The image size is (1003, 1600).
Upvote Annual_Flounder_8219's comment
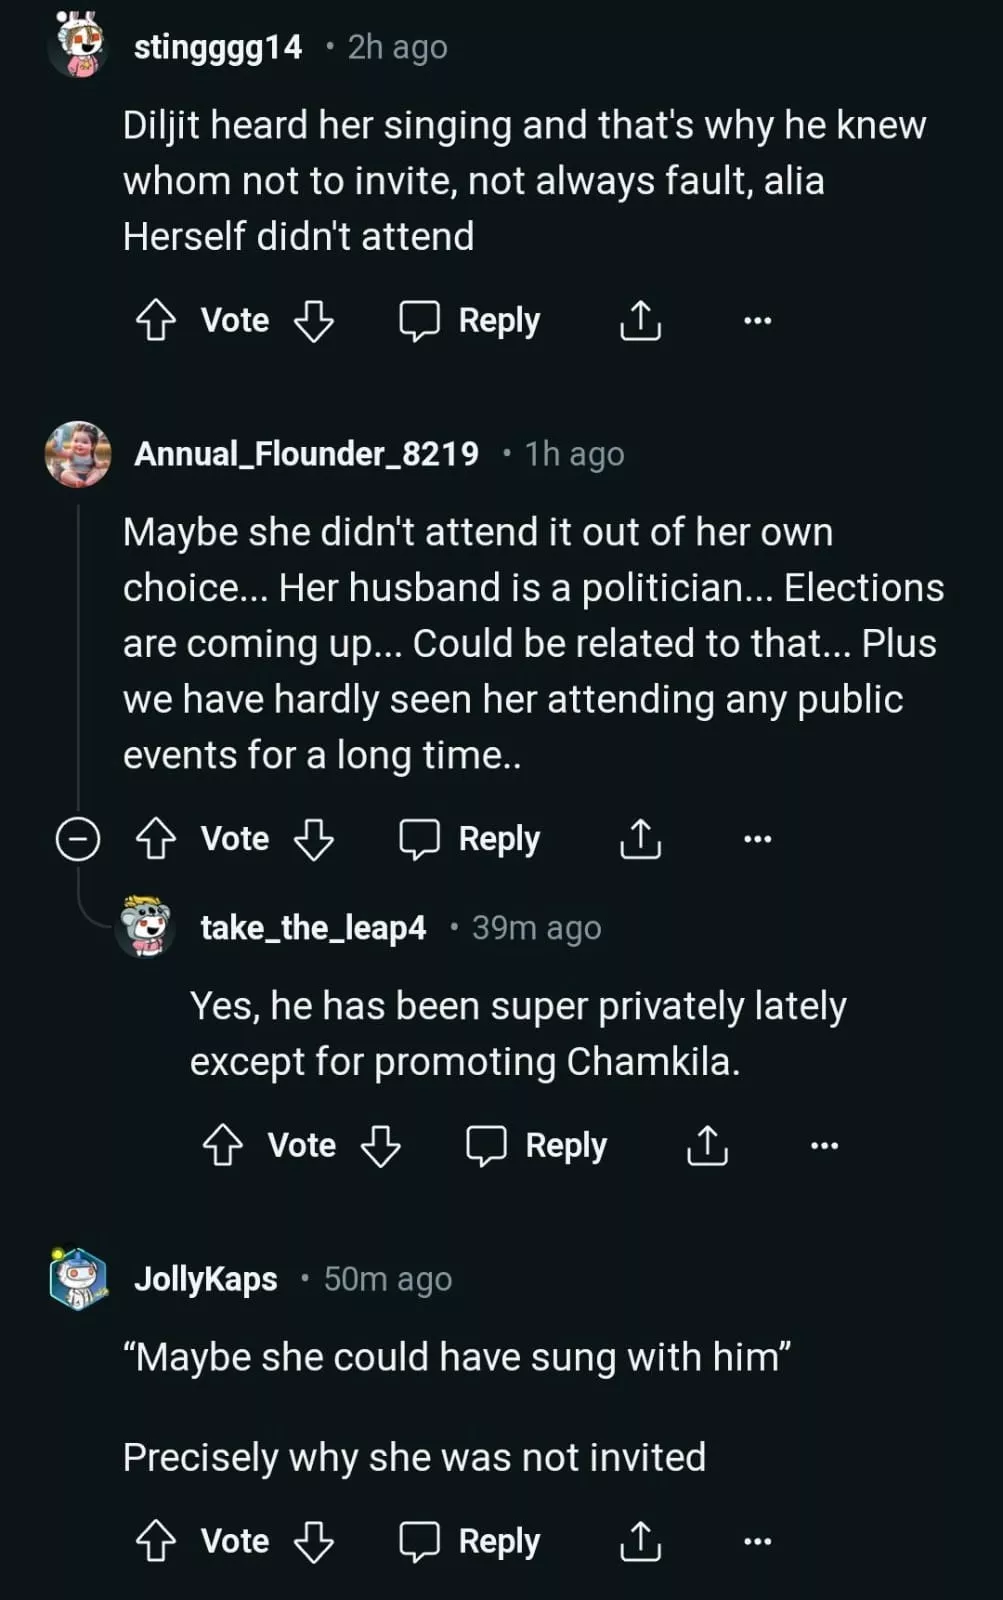pos(156,839)
